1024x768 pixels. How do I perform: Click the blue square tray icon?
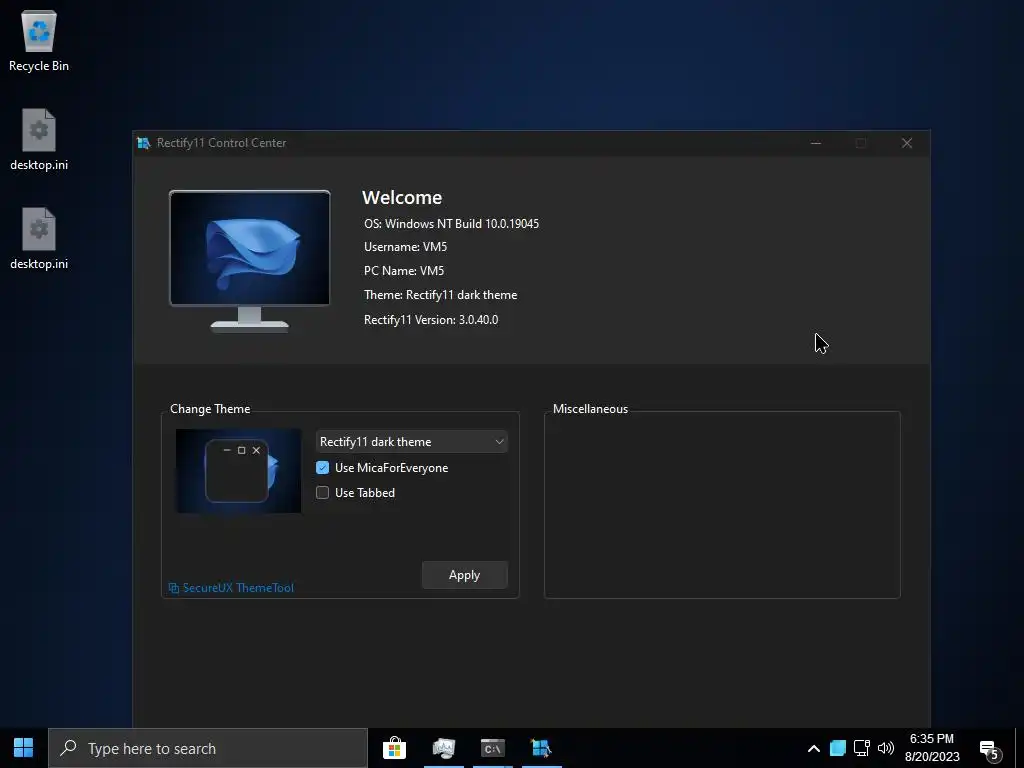[838, 748]
